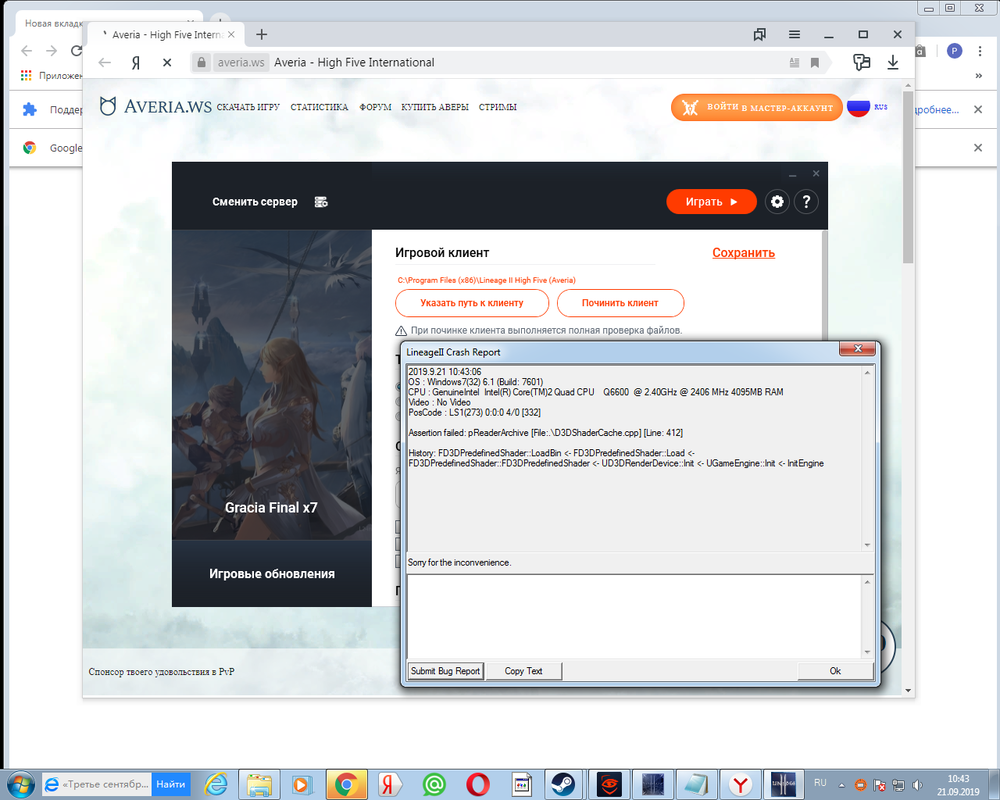This screenshot has width=1000, height=800.
Task: Open a new browser tab
Action: tap(262, 34)
